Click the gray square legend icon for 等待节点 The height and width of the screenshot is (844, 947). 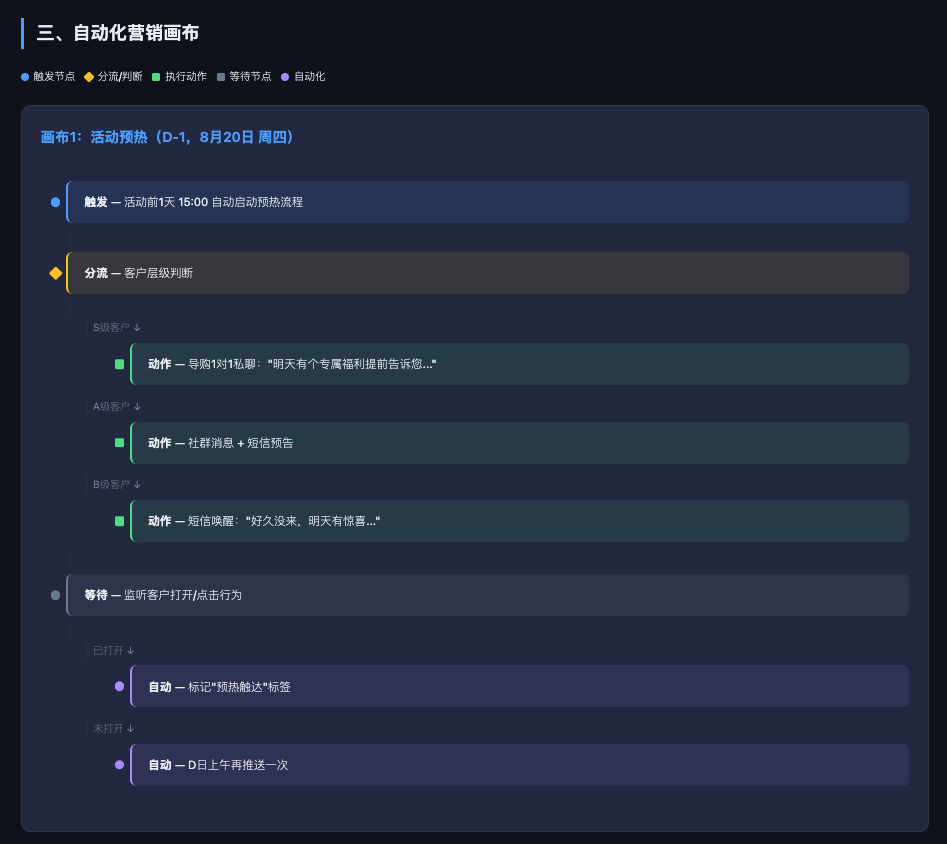click(x=220, y=77)
